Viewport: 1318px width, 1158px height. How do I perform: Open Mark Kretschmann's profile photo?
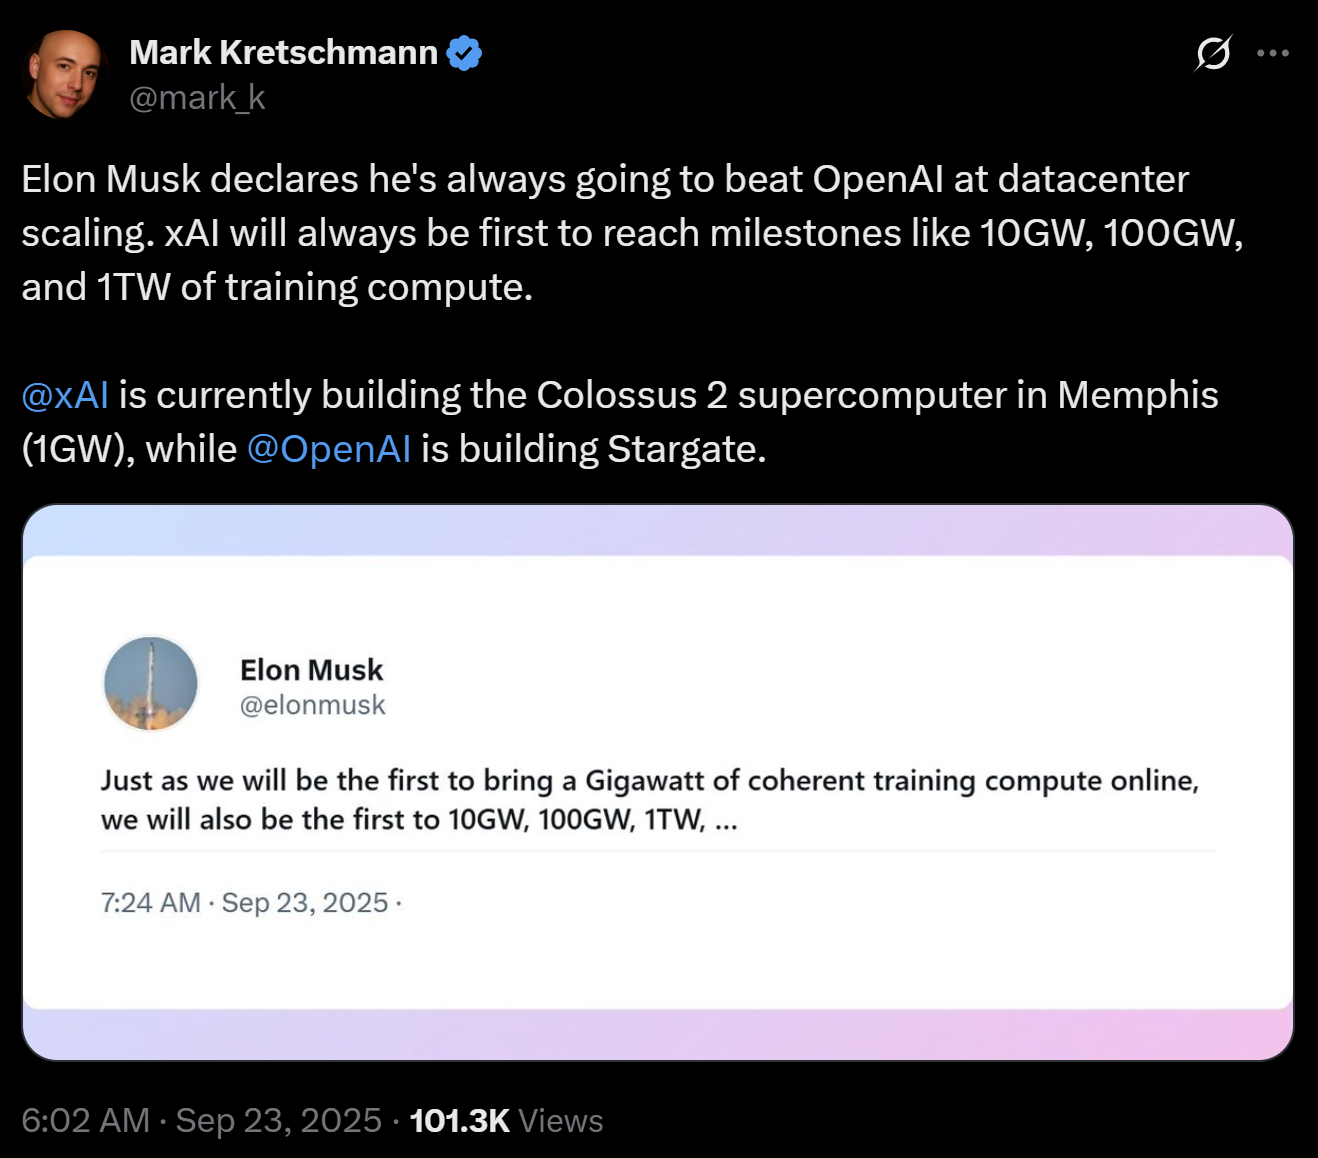coord(65,74)
